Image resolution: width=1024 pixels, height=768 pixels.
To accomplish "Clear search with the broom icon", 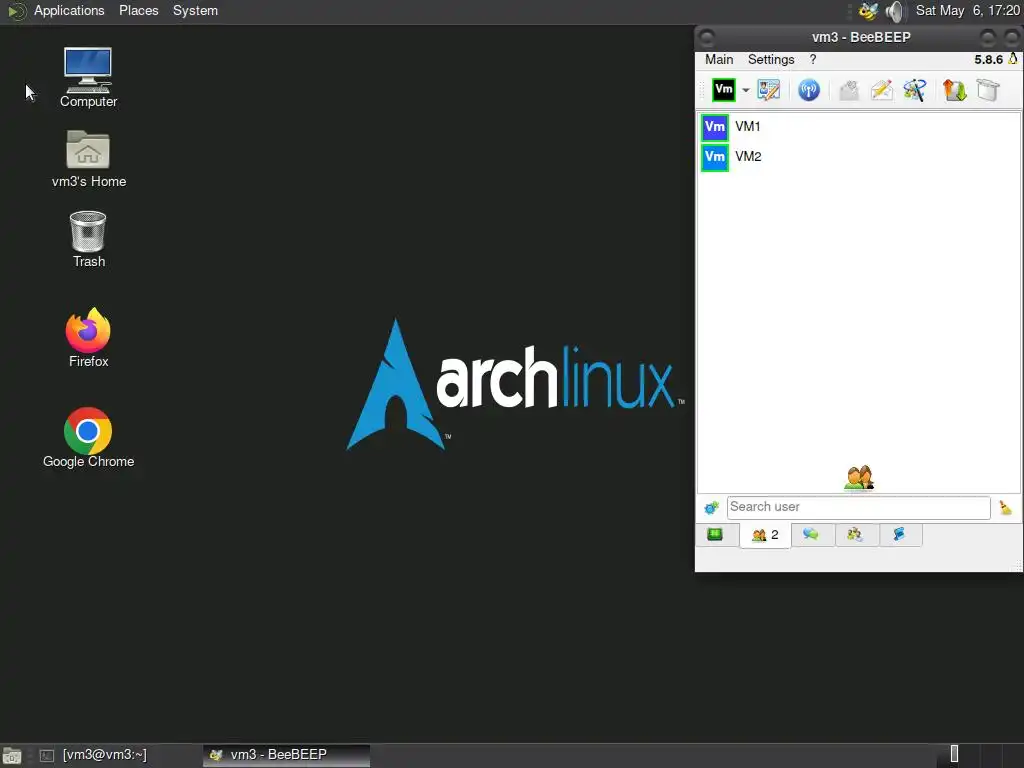I will pos(1005,507).
